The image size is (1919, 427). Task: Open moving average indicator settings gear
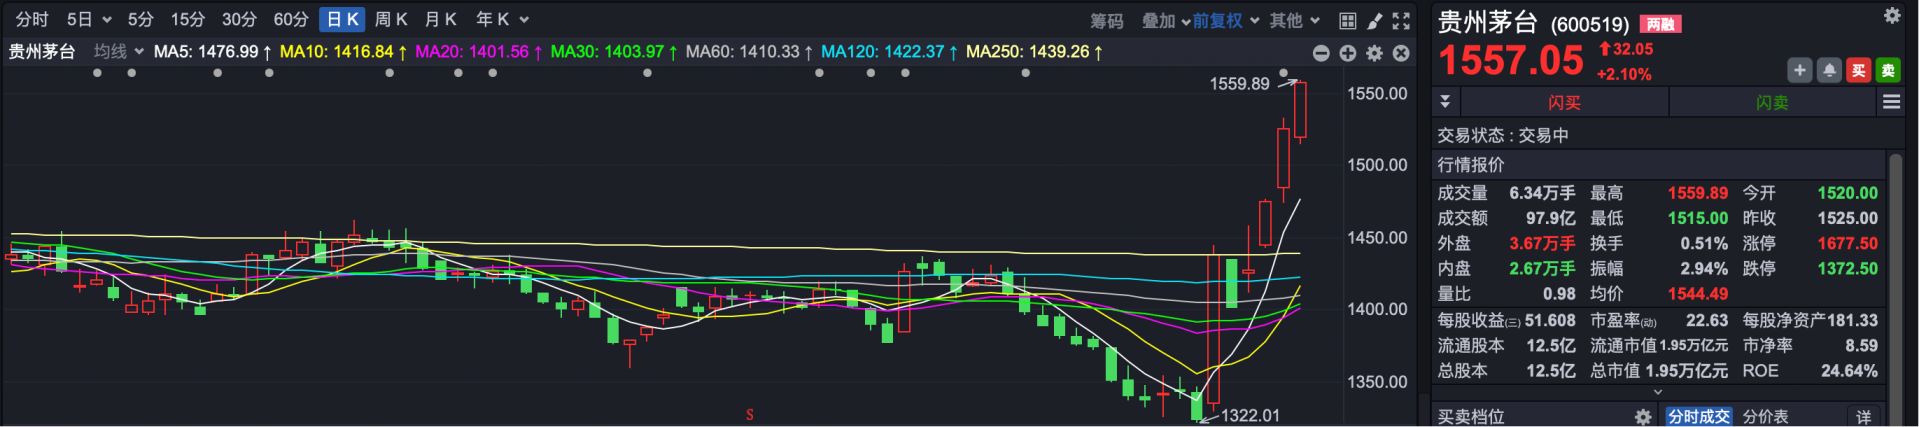[1374, 53]
